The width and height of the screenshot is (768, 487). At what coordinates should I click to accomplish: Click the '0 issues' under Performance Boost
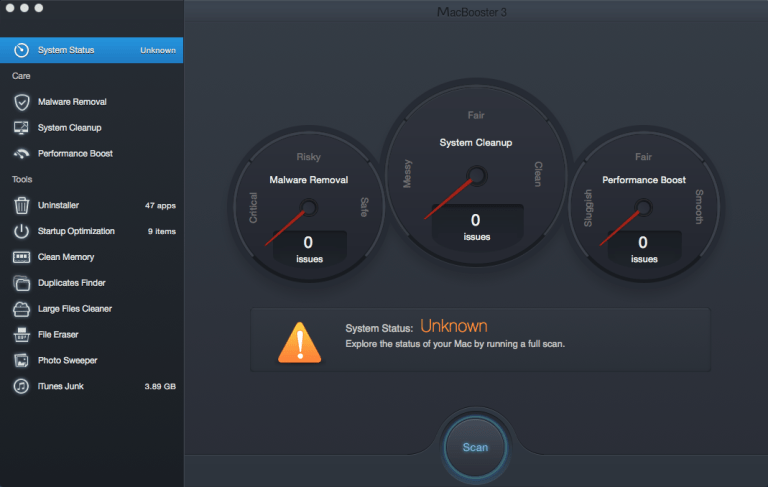coord(644,248)
